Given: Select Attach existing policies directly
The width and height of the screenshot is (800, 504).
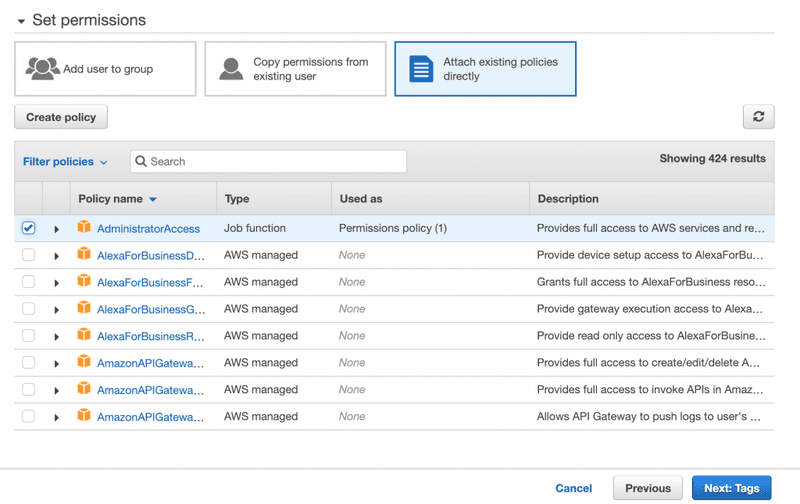Looking at the screenshot, I should [x=485, y=69].
